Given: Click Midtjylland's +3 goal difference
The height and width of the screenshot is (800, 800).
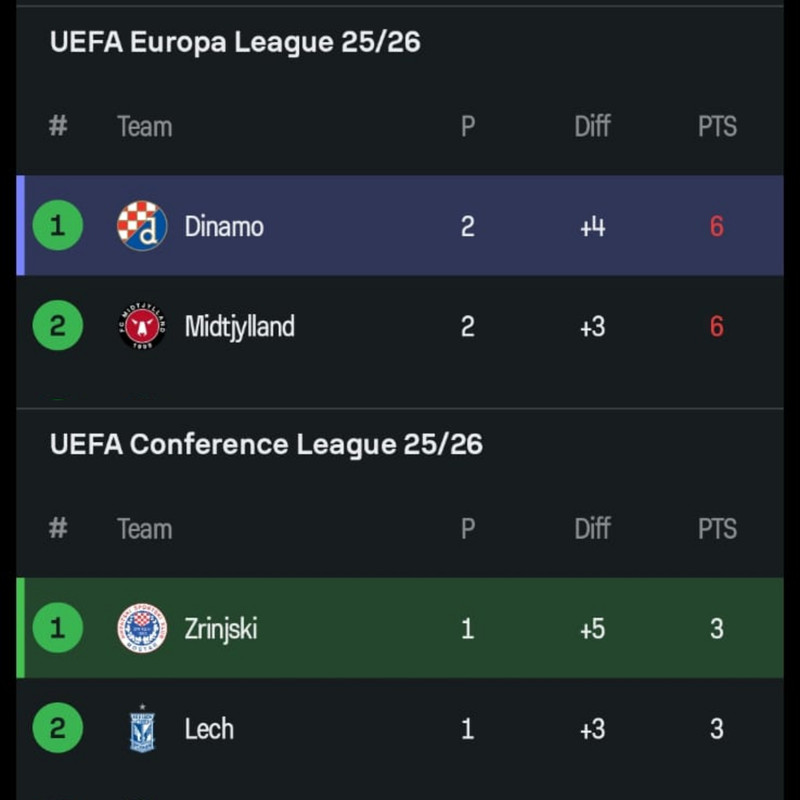Looking at the screenshot, I should (x=592, y=326).
